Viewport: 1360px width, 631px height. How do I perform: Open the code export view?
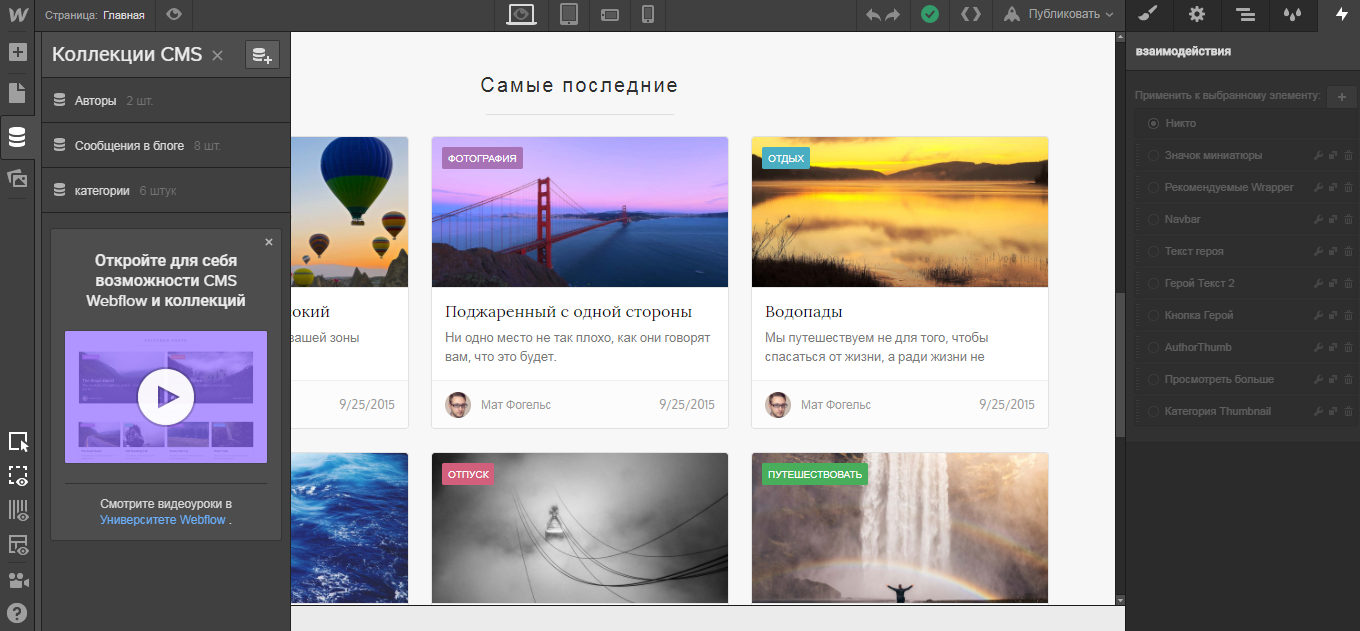(970, 15)
